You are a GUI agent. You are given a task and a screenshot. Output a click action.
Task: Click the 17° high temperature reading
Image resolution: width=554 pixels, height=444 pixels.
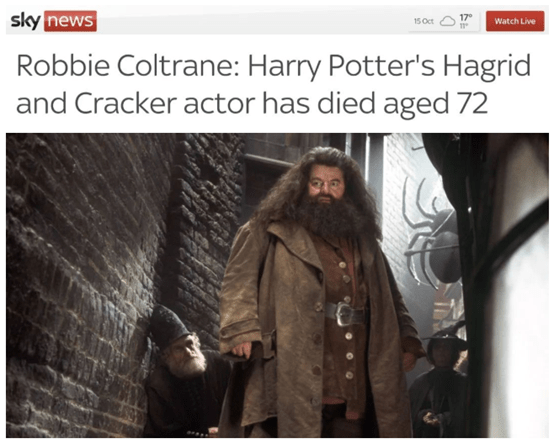point(465,17)
